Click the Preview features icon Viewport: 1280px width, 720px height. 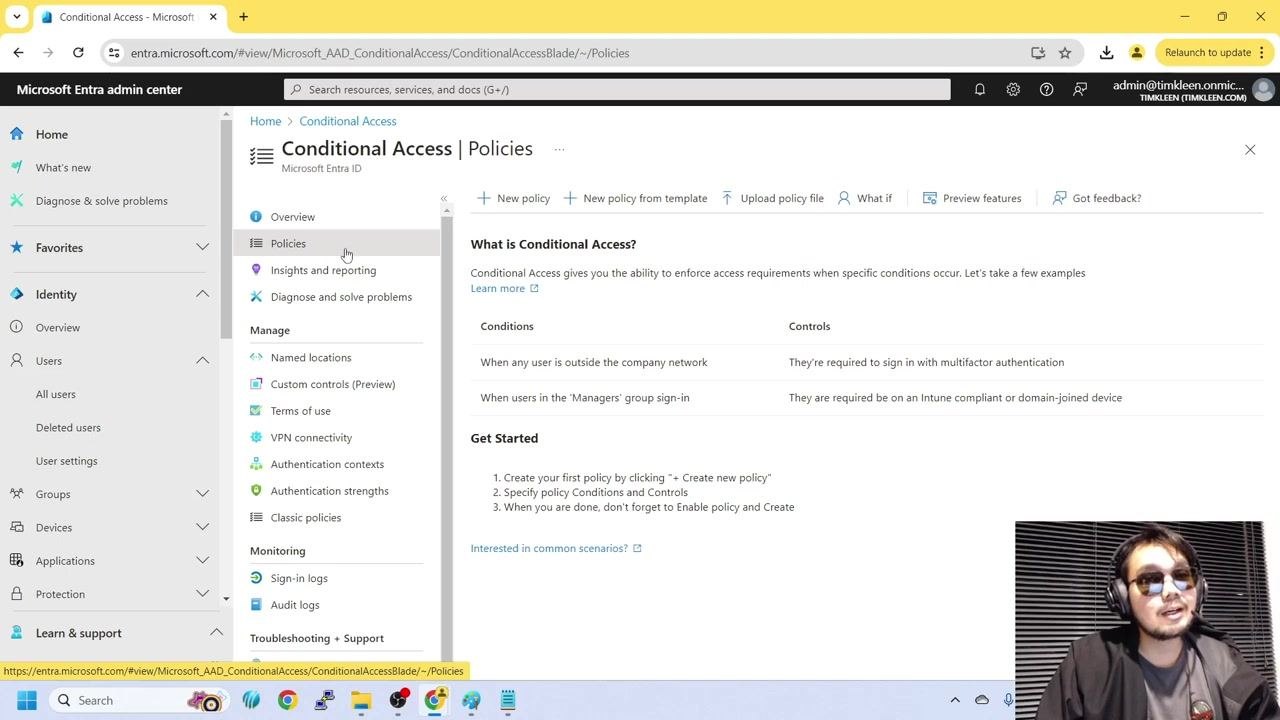point(930,198)
